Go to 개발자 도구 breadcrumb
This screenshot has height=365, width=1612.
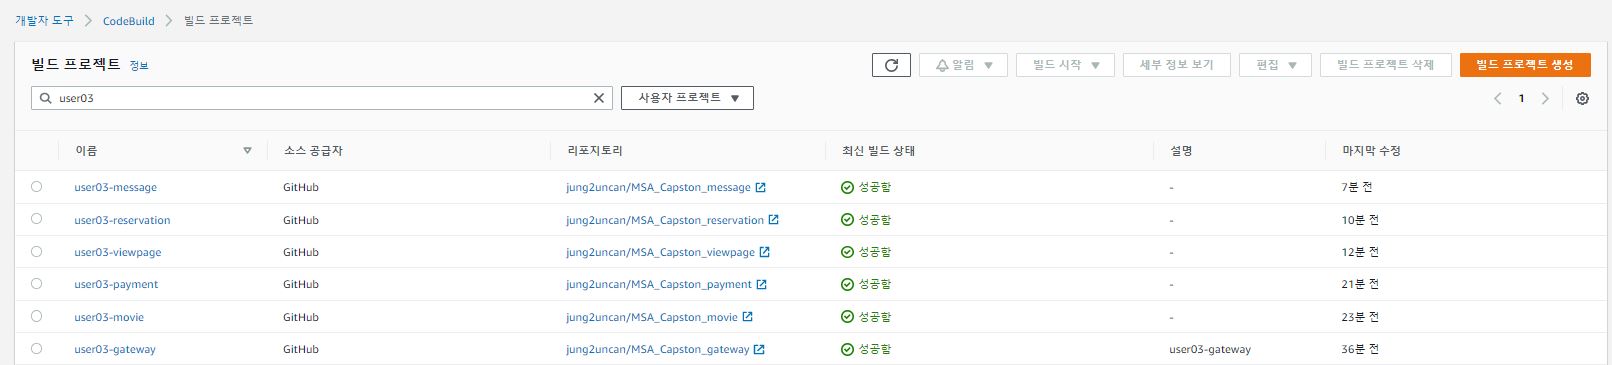44,20
